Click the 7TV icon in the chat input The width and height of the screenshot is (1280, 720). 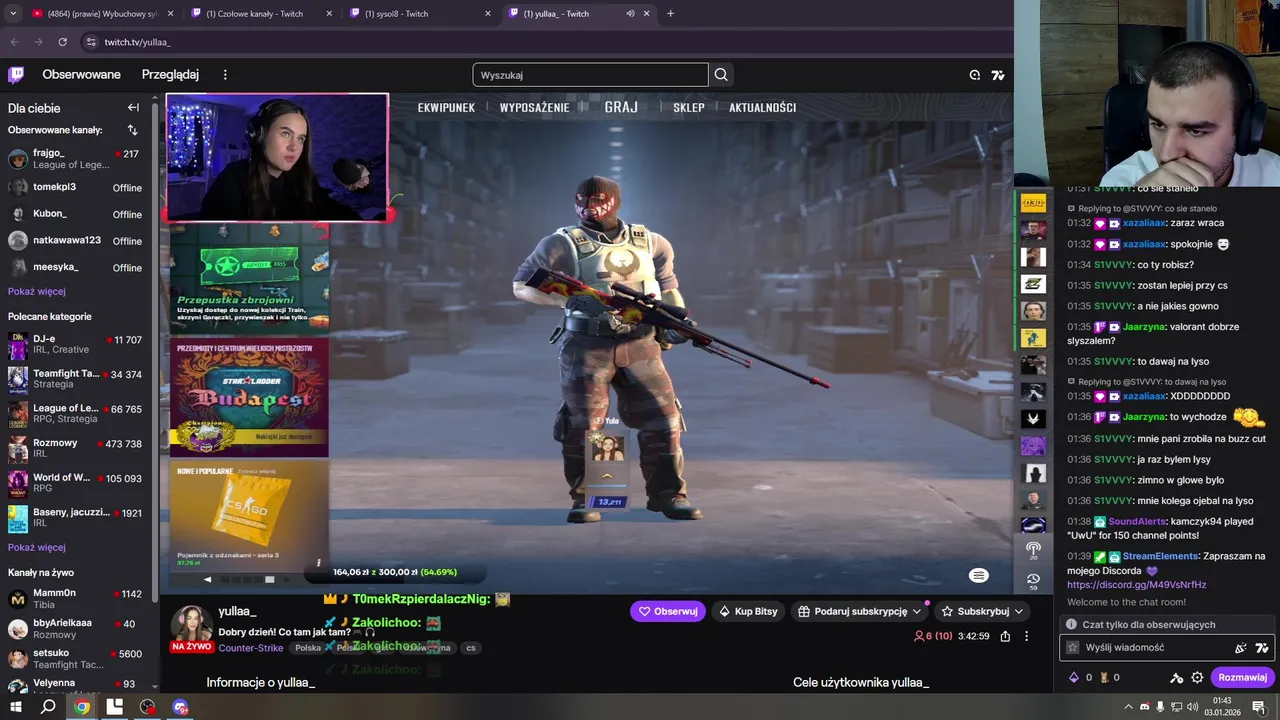[x=1262, y=648]
